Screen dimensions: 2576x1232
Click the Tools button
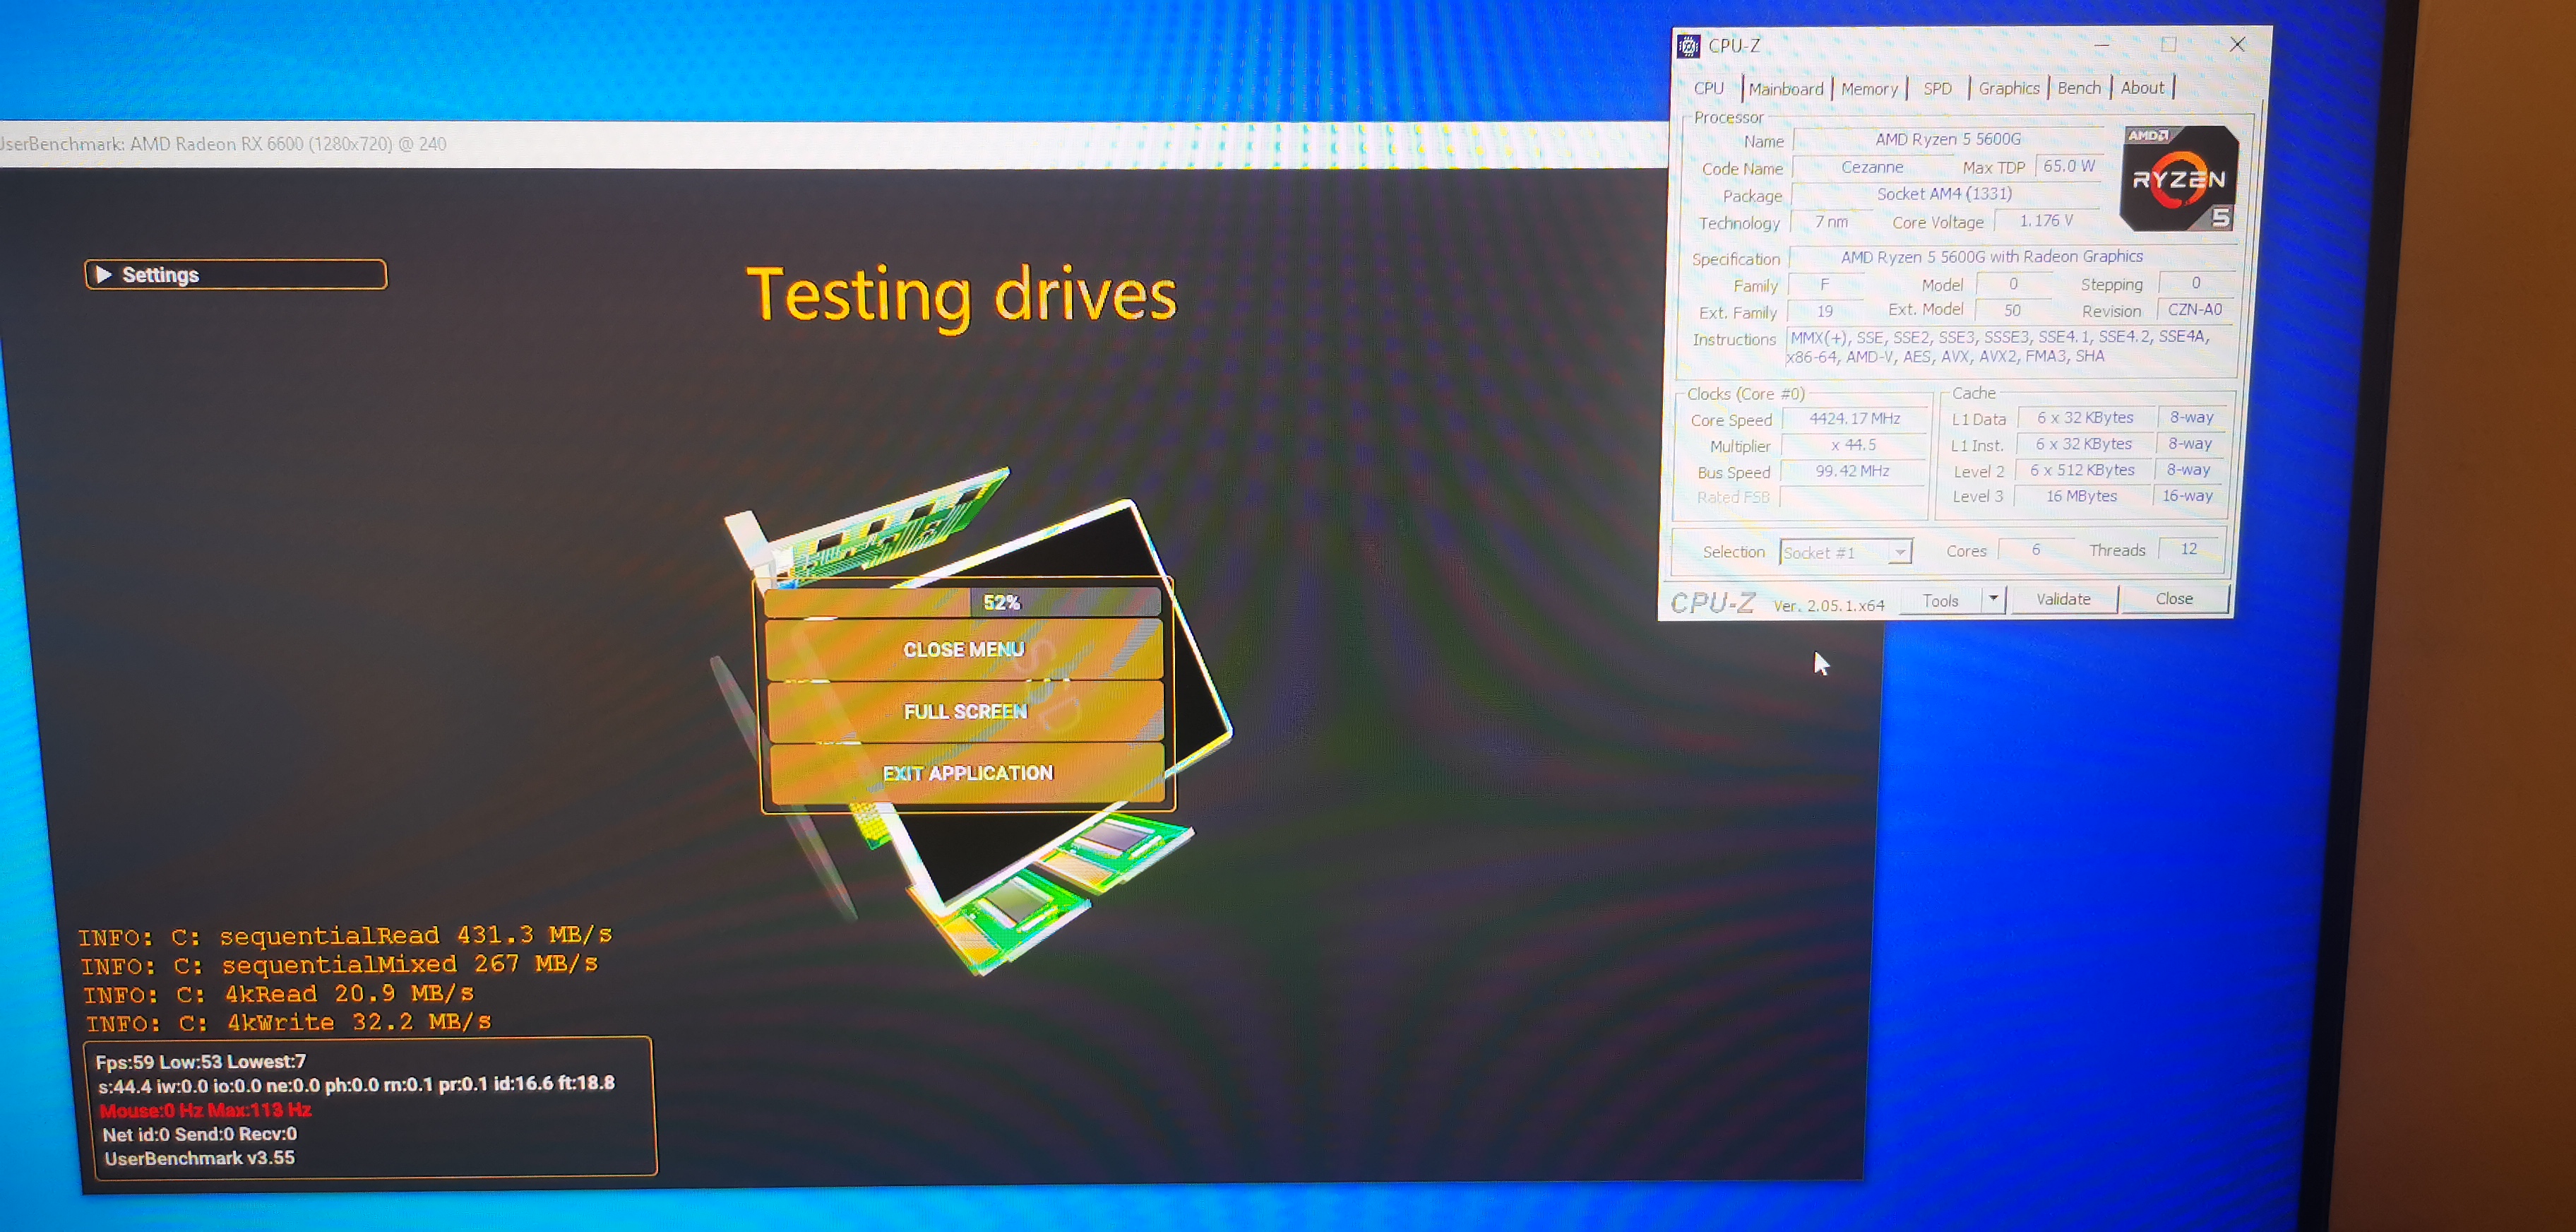(1940, 600)
